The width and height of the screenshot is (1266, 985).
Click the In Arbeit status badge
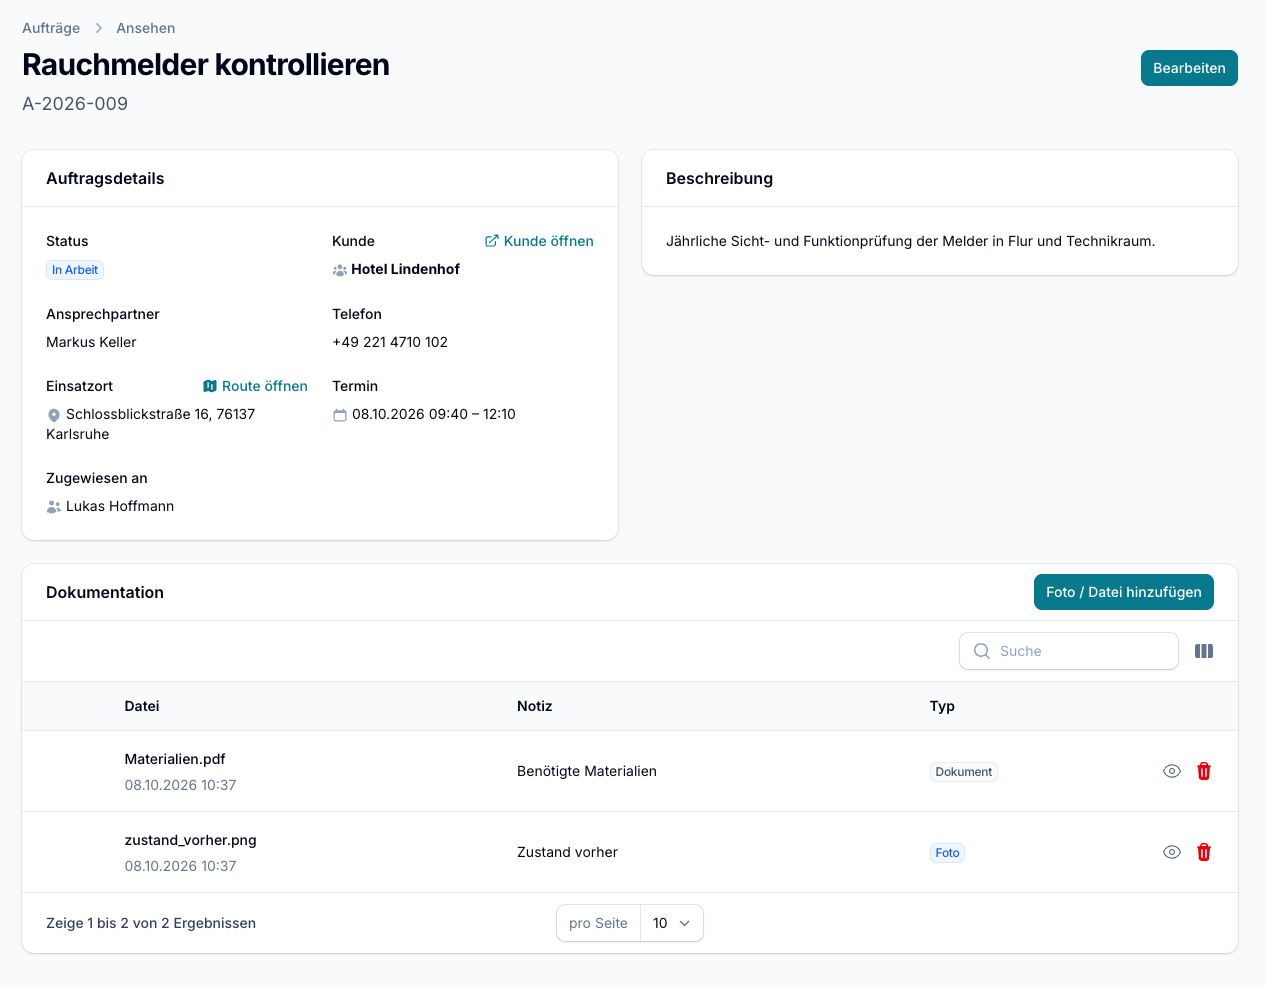point(75,270)
